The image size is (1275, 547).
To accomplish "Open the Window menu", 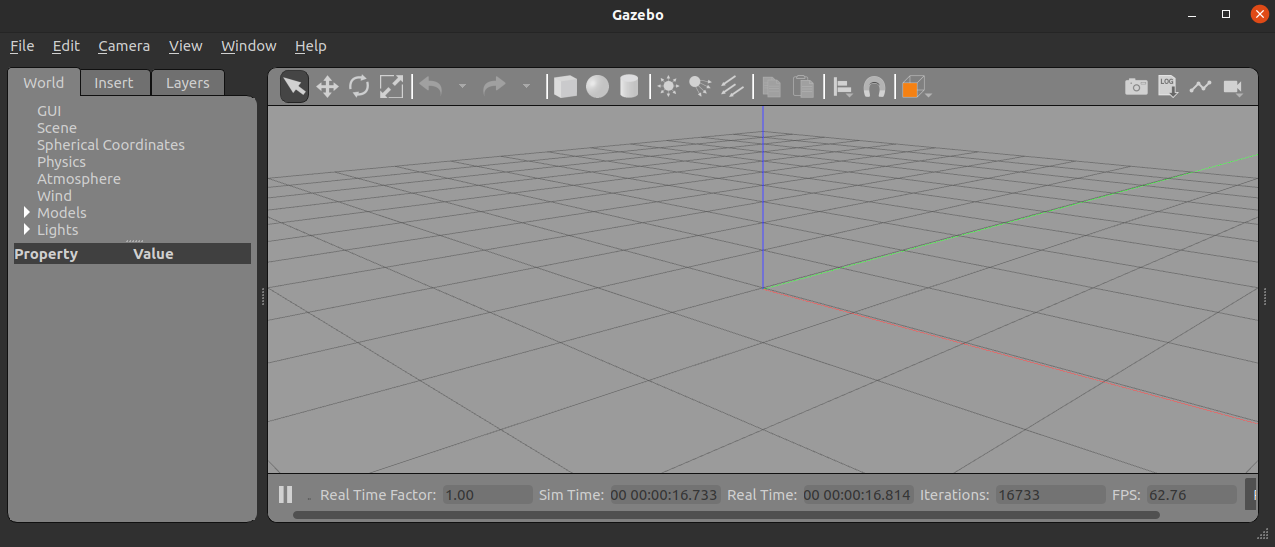I will [x=249, y=46].
